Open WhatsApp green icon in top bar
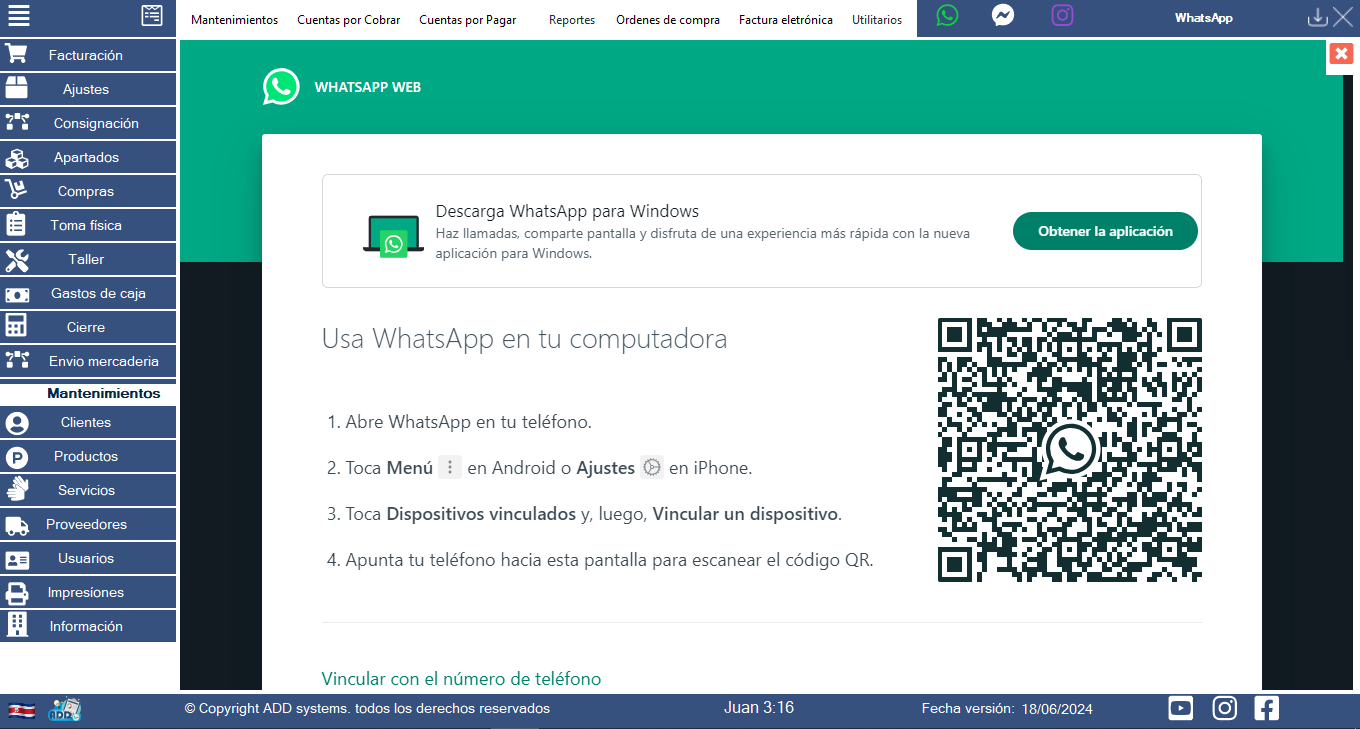1360x729 pixels. click(x=947, y=16)
